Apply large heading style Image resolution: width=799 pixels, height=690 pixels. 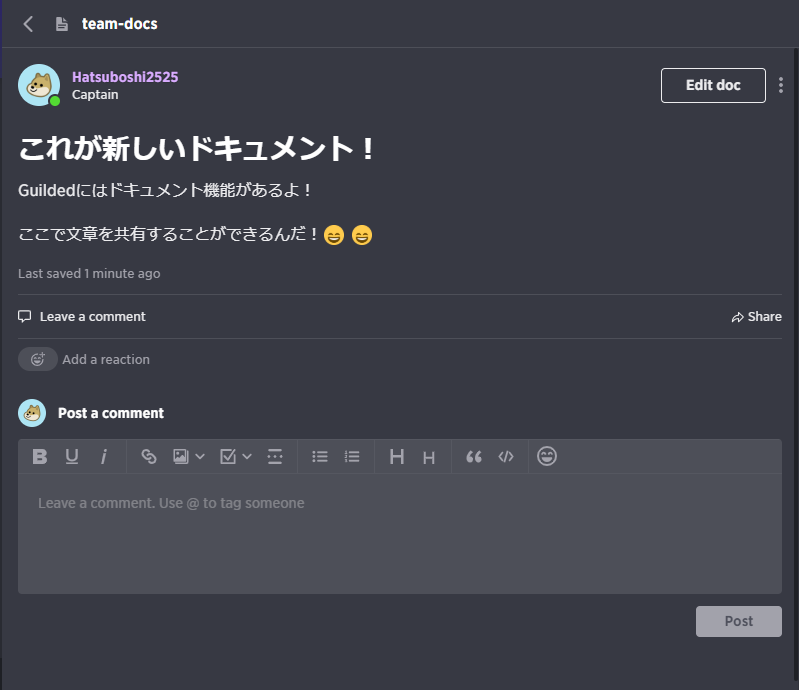click(397, 457)
